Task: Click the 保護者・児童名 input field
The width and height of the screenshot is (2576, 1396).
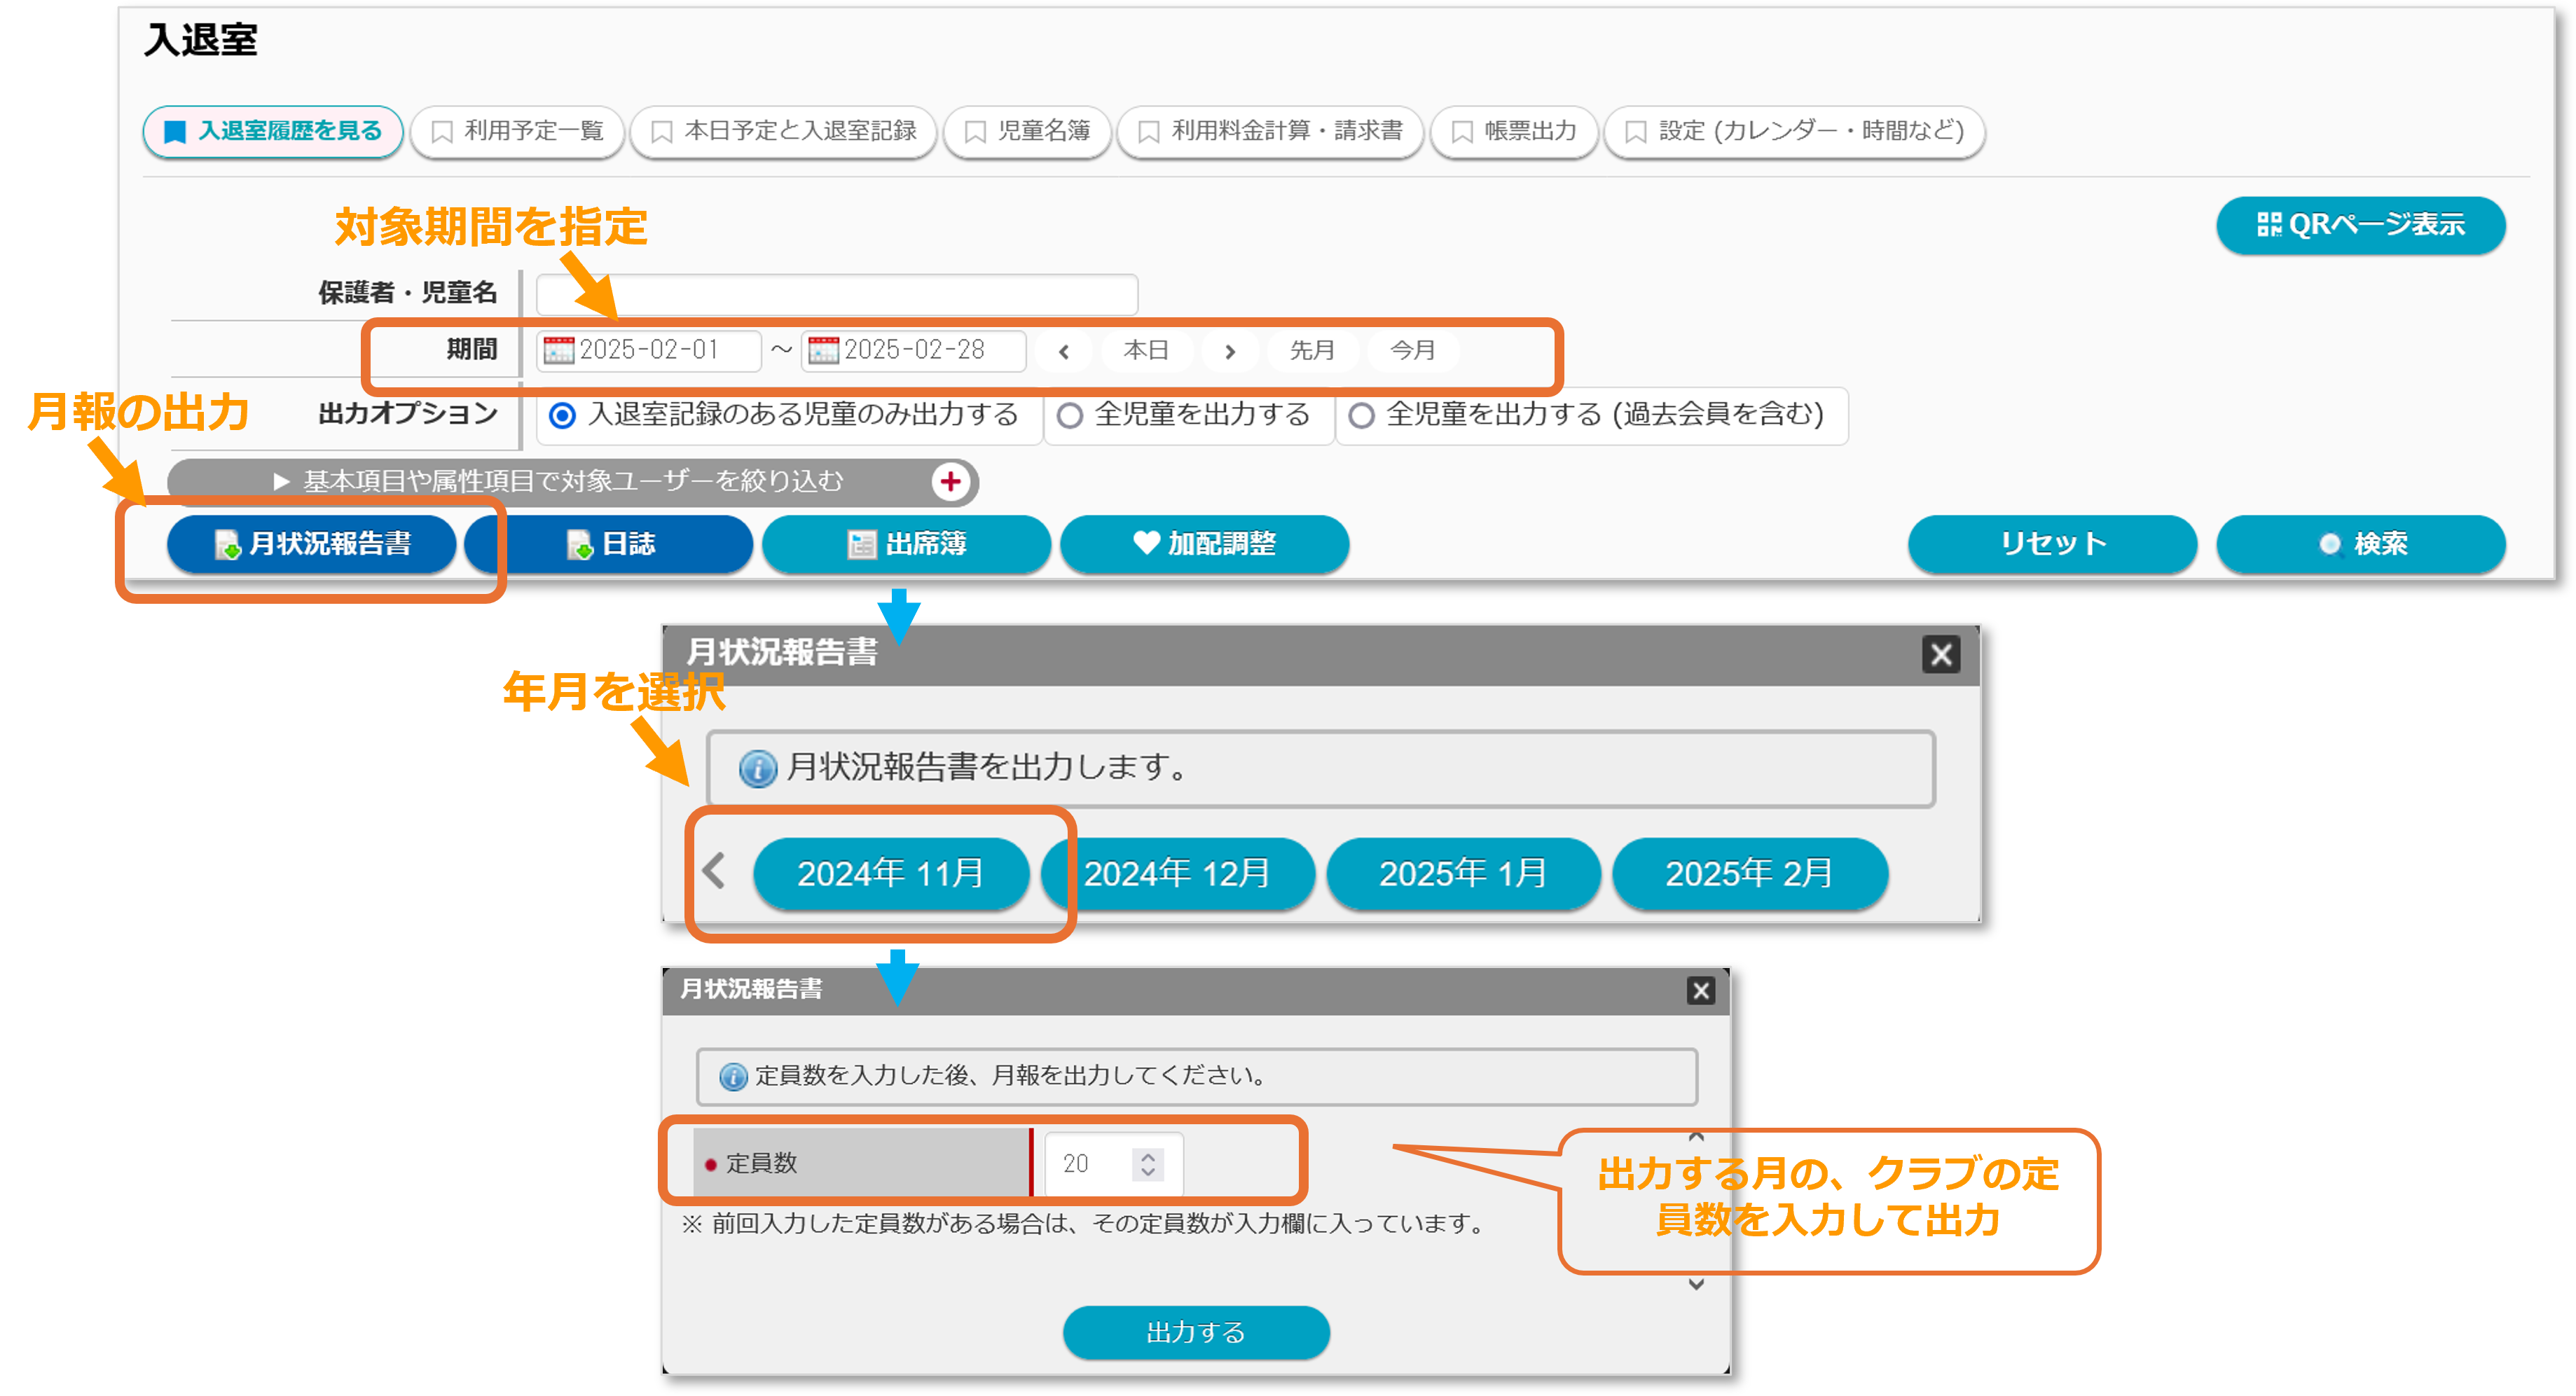Action: [837, 294]
